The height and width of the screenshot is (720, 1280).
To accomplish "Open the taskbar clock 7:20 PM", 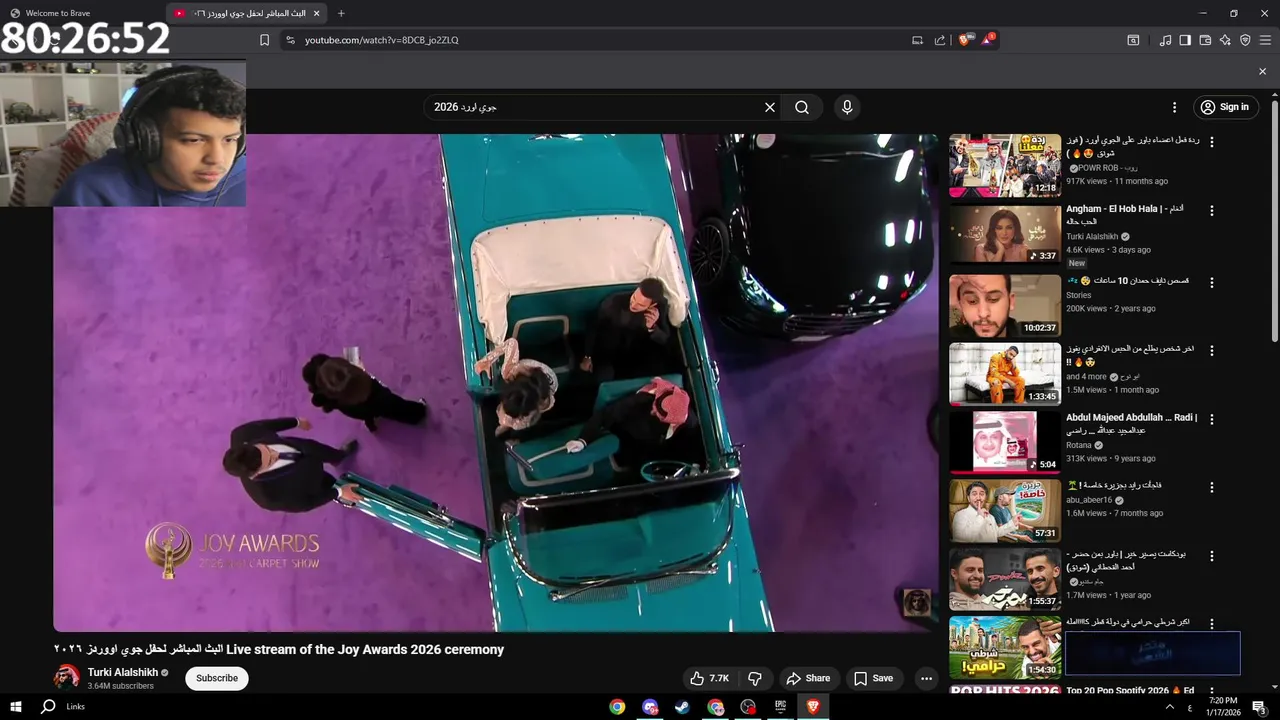I will [1223, 706].
